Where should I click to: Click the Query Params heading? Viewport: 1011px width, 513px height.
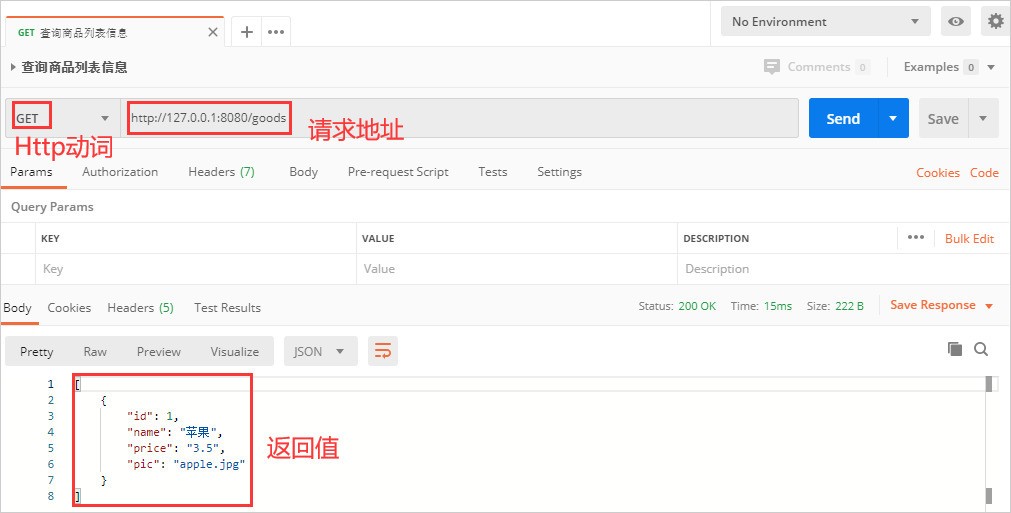click(x=52, y=207)
